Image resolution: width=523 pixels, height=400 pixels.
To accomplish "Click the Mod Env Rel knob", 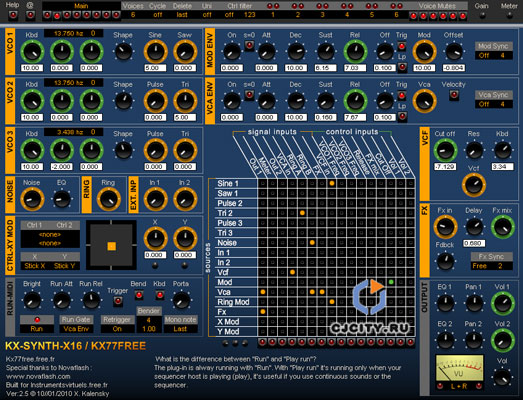I will click(355, 52).
